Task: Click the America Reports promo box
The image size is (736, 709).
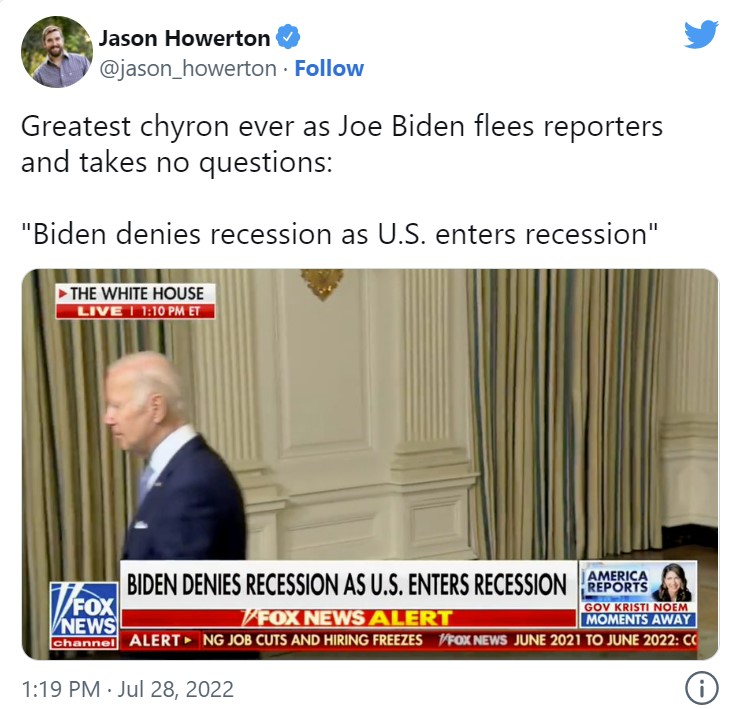Action: tap(638, 594)
